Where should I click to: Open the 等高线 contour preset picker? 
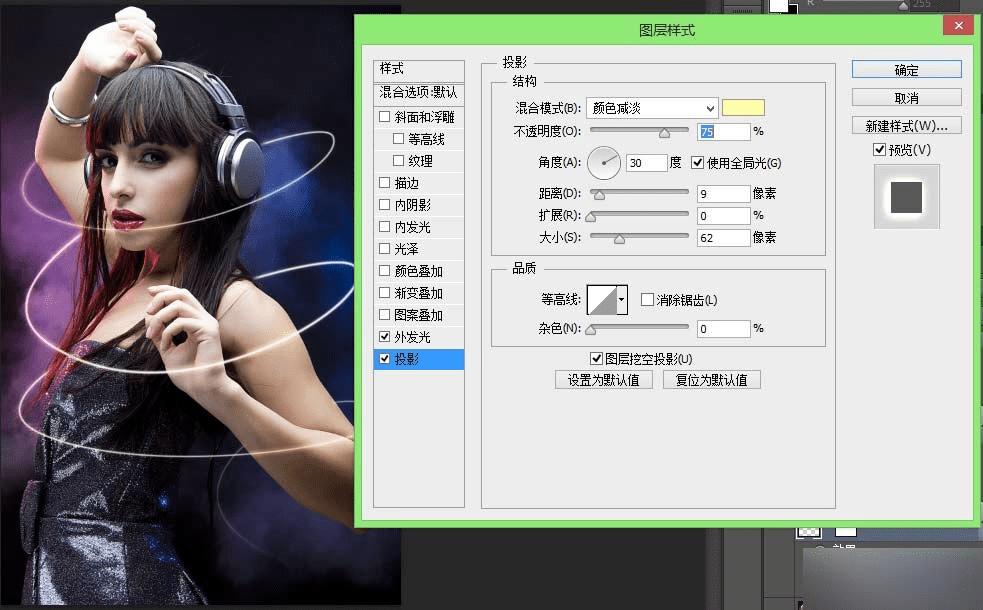601,299
